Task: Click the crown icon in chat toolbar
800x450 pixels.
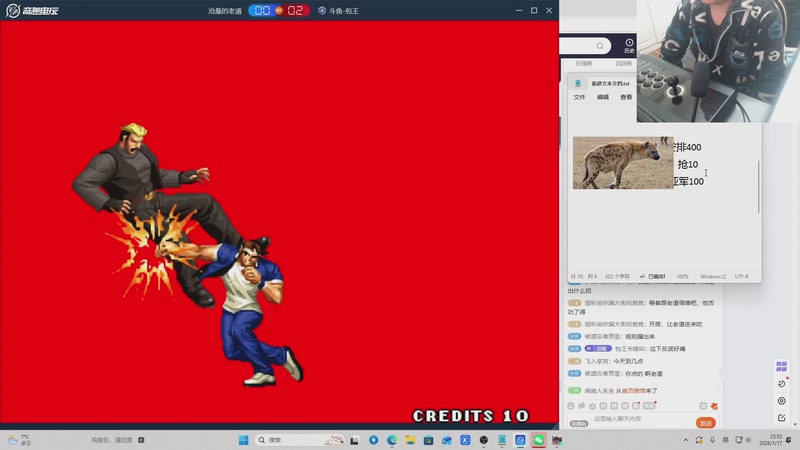Action: (592, 406)
